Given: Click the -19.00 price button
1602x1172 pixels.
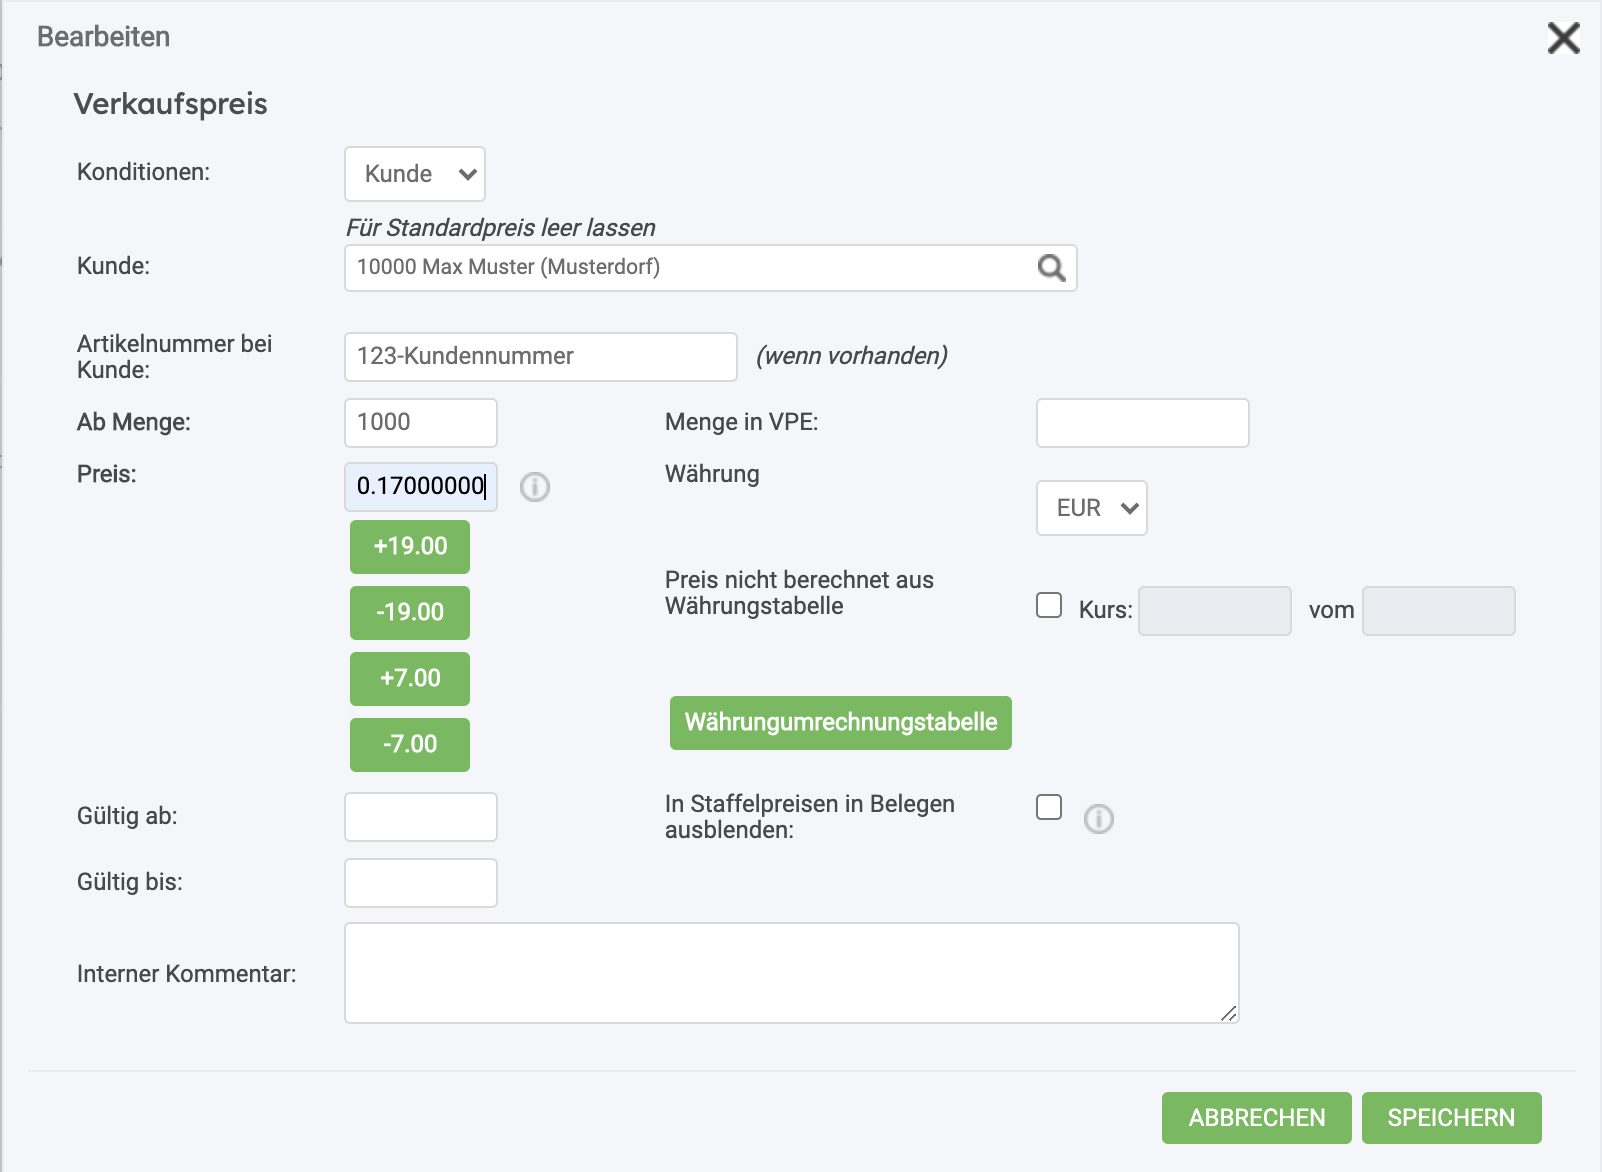Looking at the screenshot, I should click(x=410, y=613).
